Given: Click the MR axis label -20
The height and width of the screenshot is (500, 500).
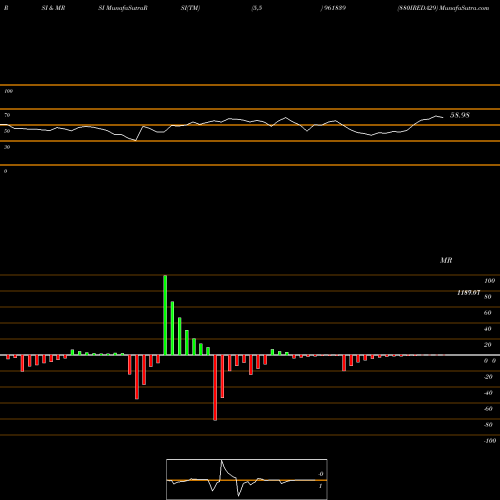Looking at the screenshot, I should (488, 377).
